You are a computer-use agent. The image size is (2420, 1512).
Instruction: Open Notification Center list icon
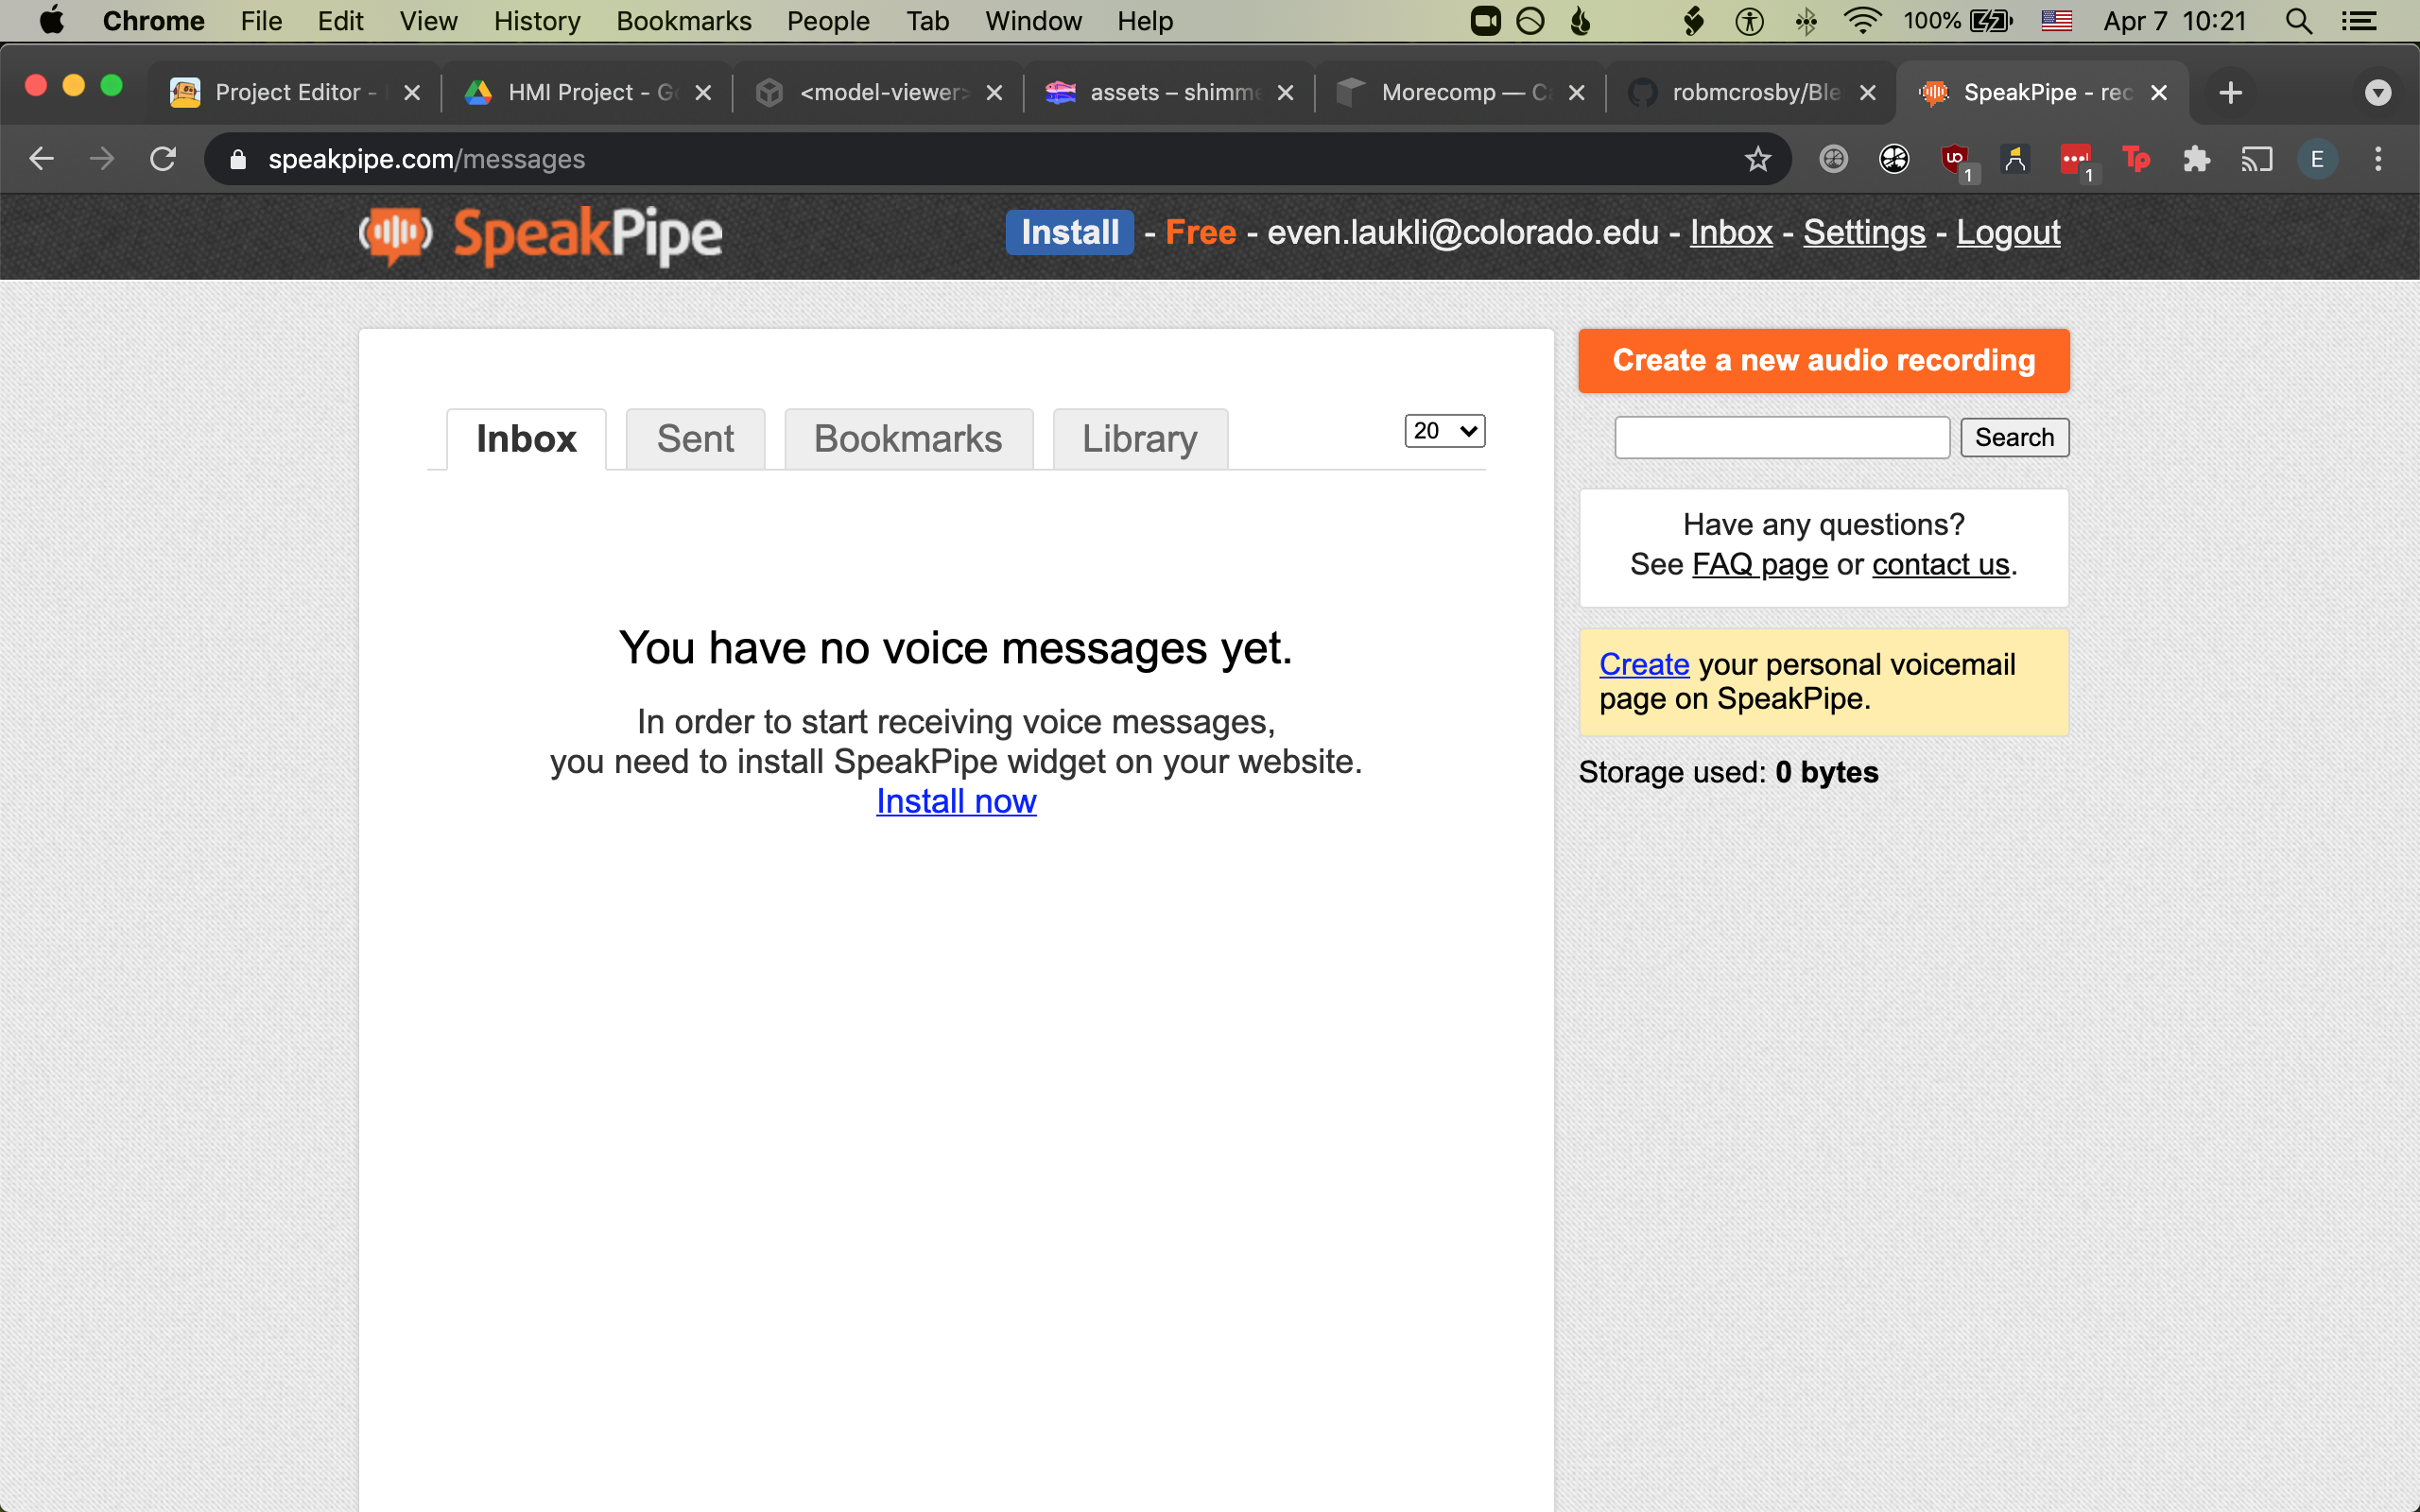click(x=2359, y=21)
